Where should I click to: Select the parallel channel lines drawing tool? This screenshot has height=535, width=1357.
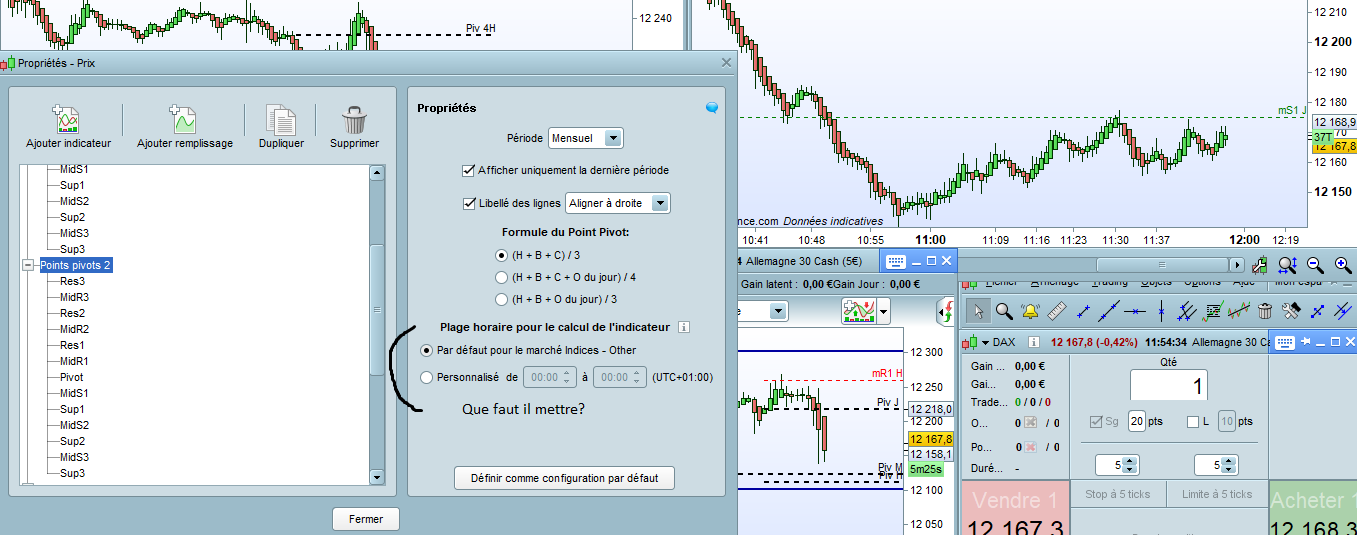[x=1187, y=311]
